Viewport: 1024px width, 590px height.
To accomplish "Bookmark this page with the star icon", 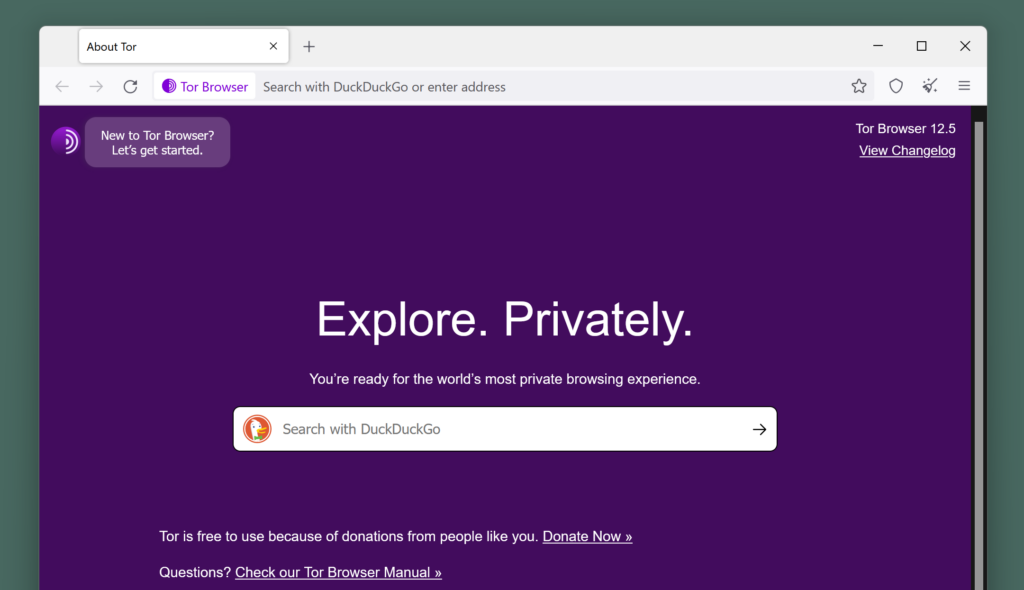I will click(859, 86).
